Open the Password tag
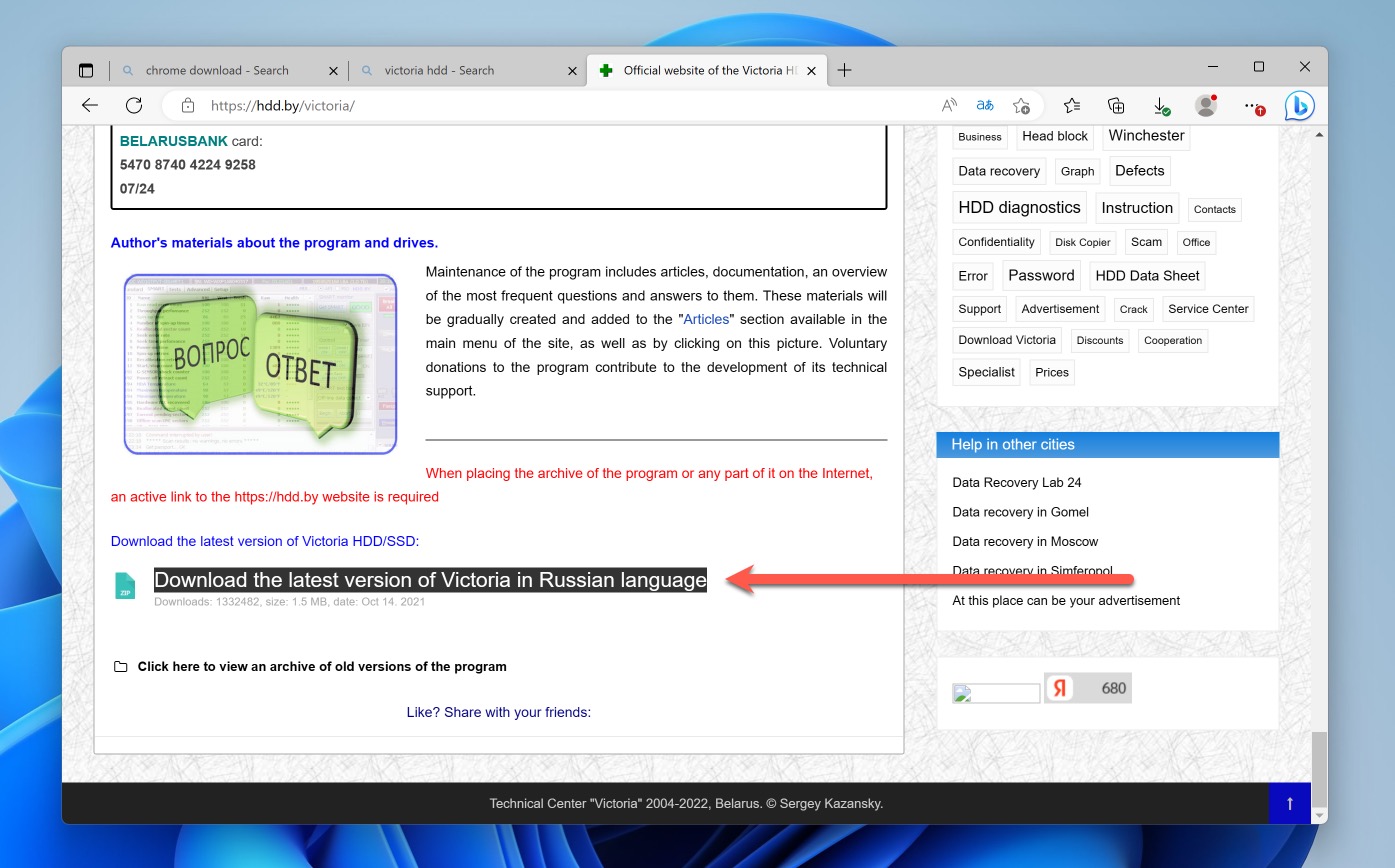1395x868 pixels. click(x=1041, y=275)
